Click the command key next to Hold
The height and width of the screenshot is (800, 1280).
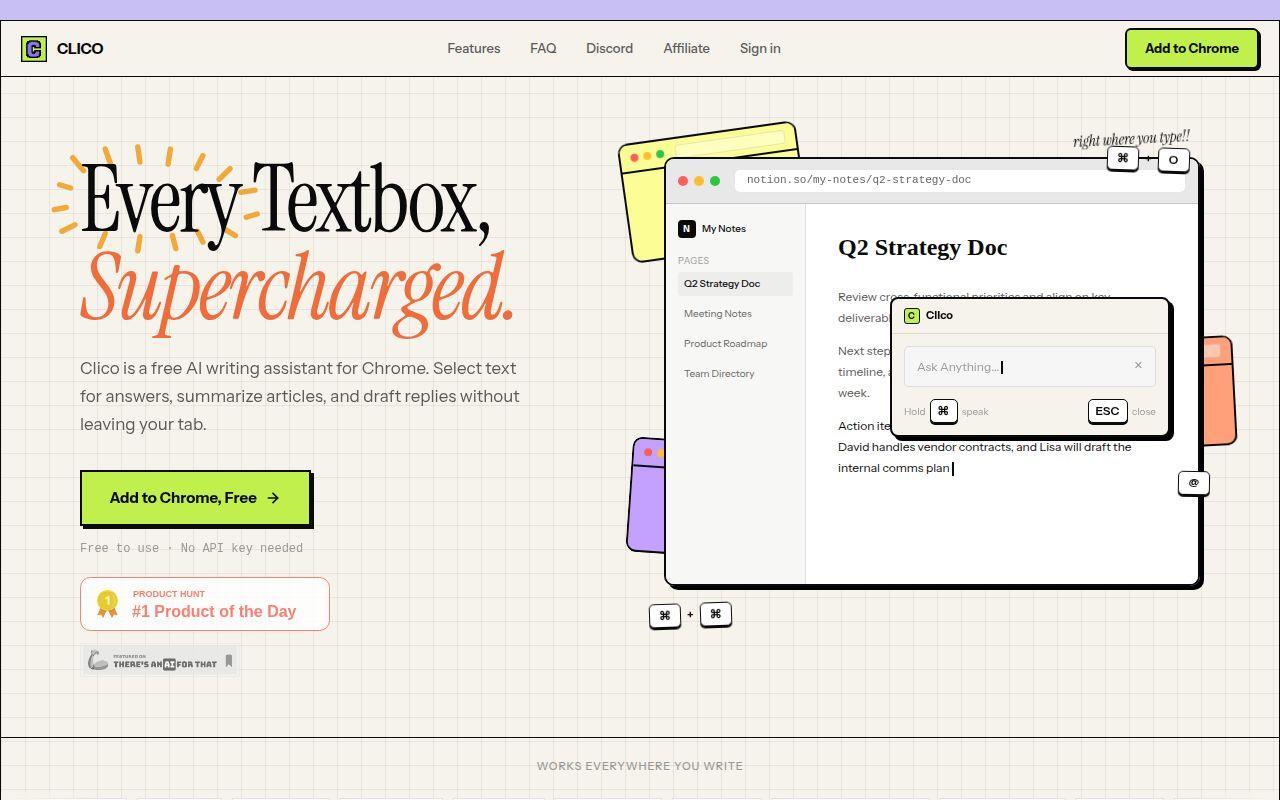pyautogui.click(x=943, y=411)
